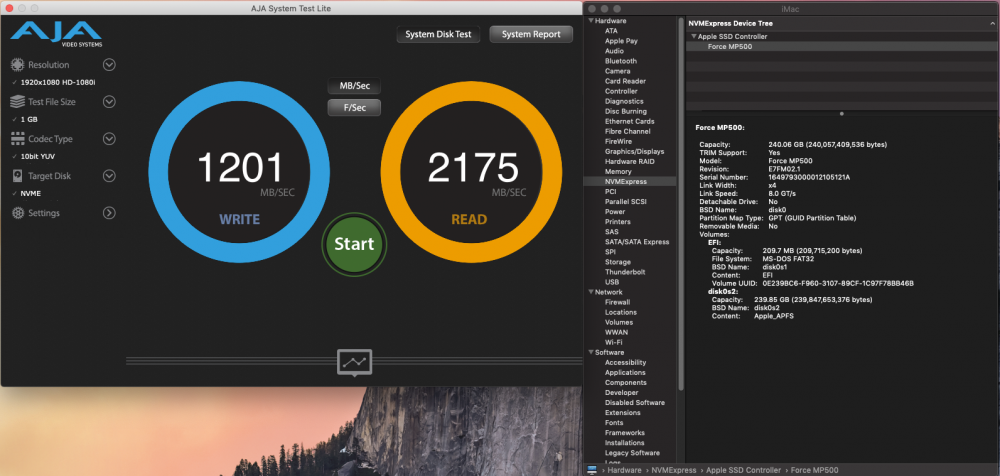1000x476 pixels.
Task: Select the 1 GB file size option
Action: click(x=29, y=120)
